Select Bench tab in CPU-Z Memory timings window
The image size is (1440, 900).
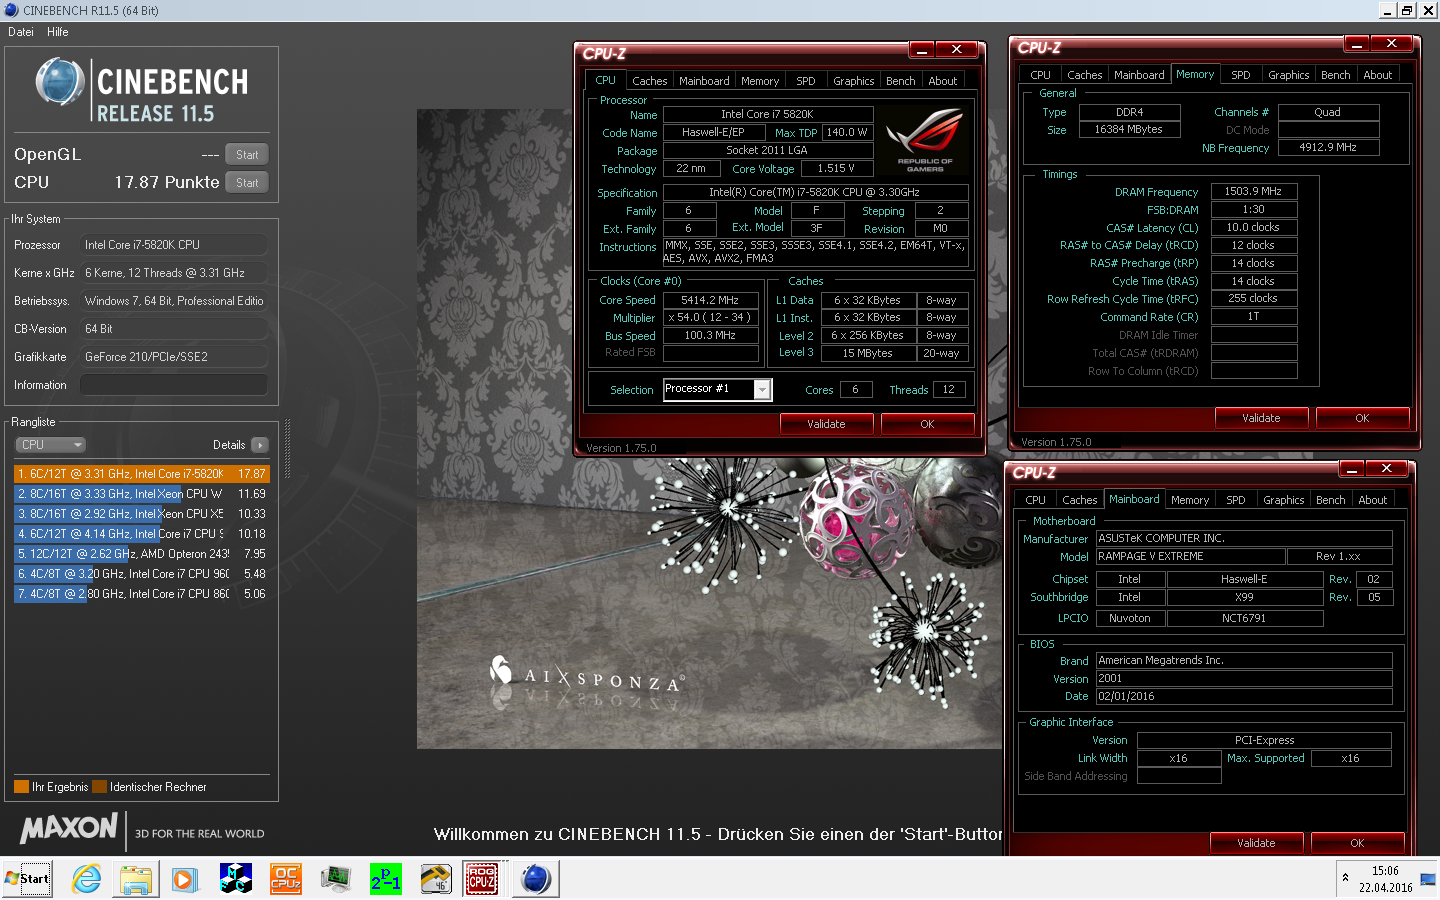point(1336,75)
